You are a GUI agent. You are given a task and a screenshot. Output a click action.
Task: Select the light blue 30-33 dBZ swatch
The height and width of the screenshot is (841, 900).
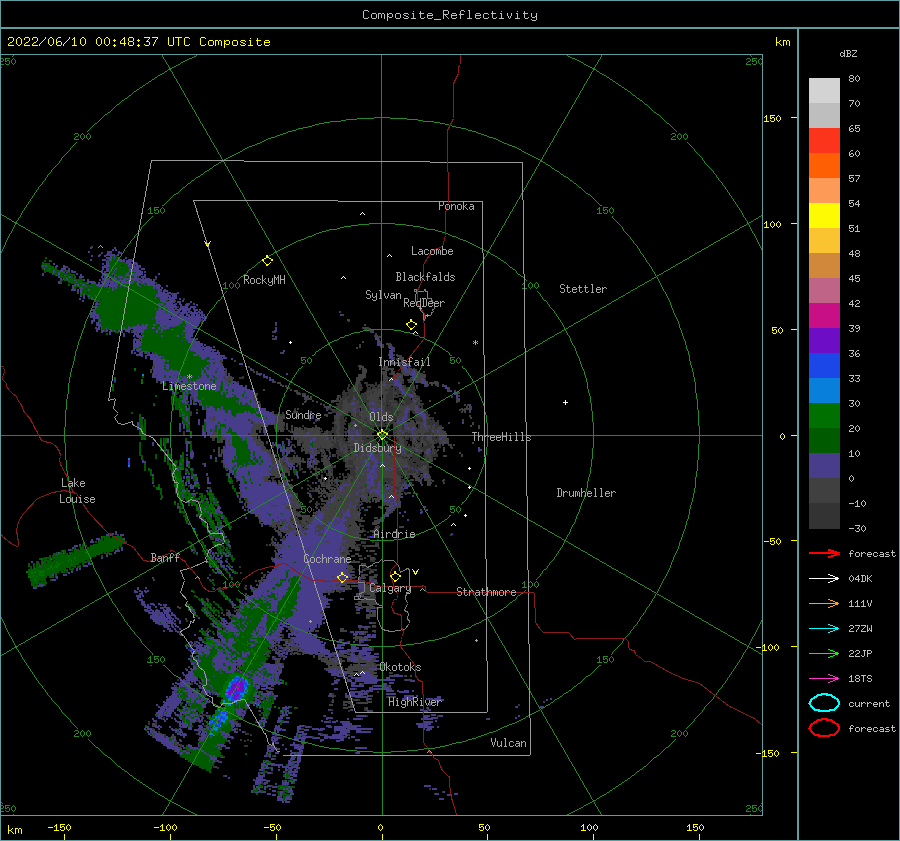point(824,391)
